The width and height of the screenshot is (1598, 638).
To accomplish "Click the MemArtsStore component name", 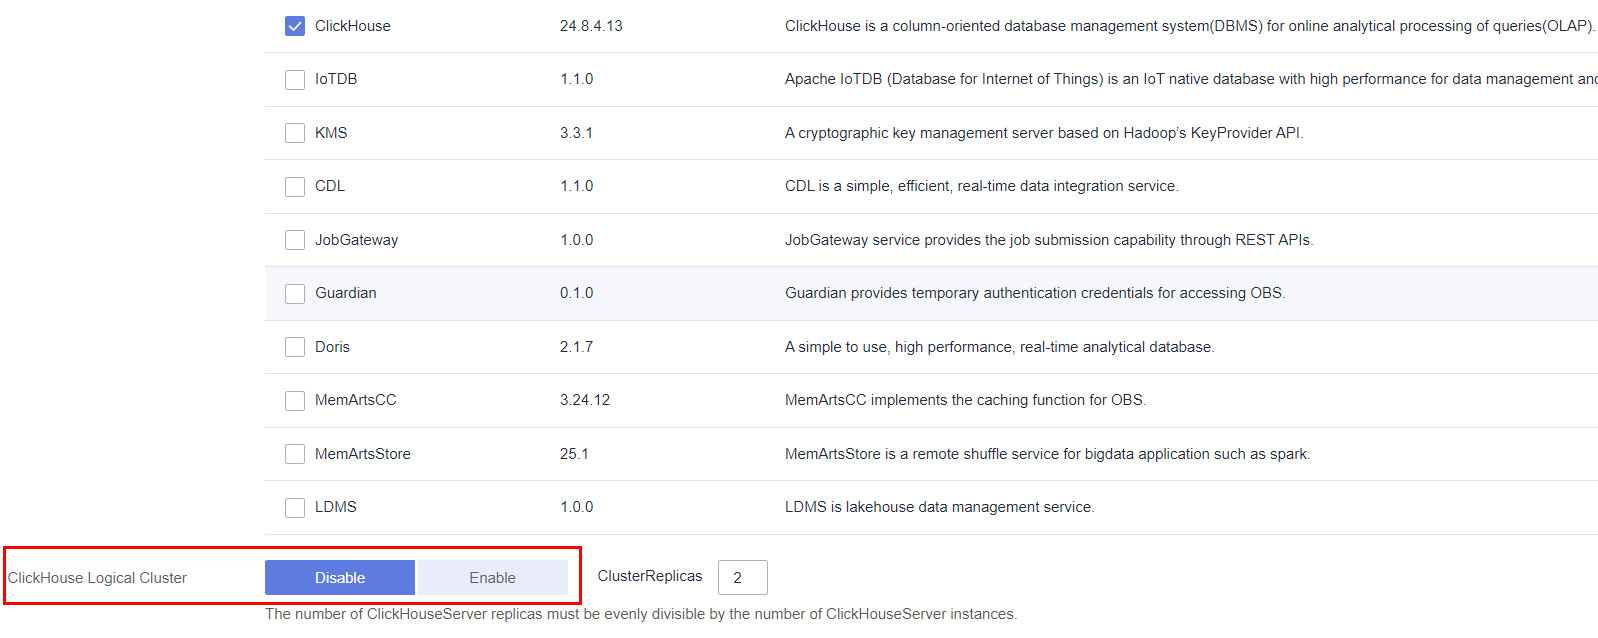I will tap(363, 454).
